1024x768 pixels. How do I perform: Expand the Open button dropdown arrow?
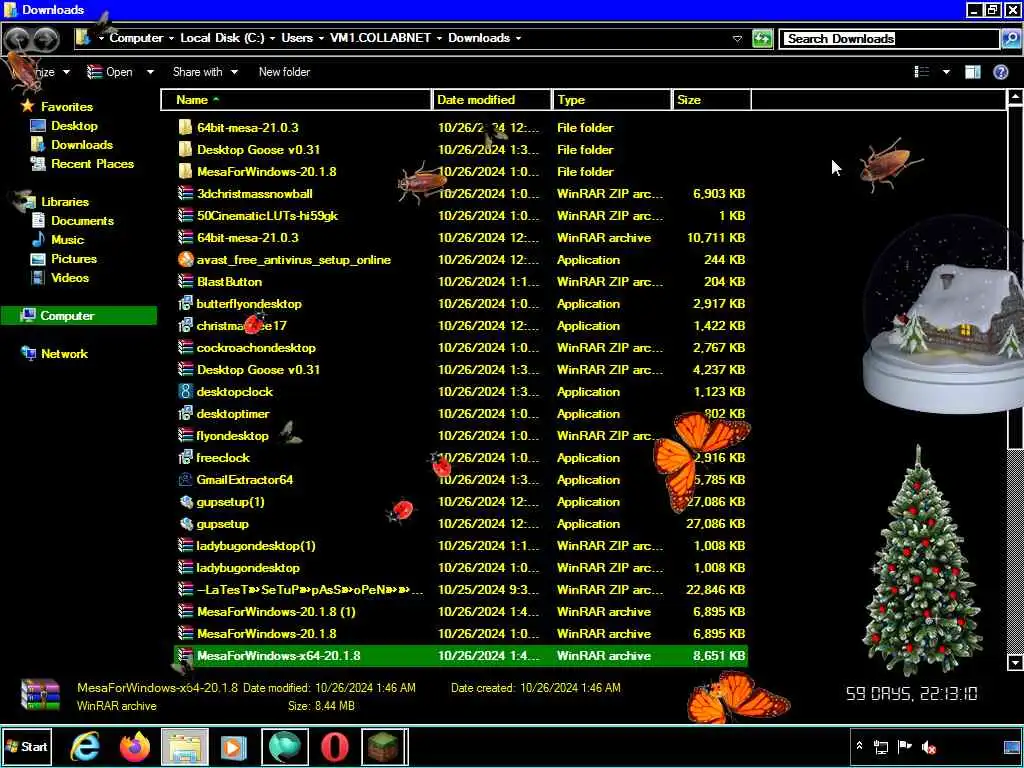coord(150,72)
